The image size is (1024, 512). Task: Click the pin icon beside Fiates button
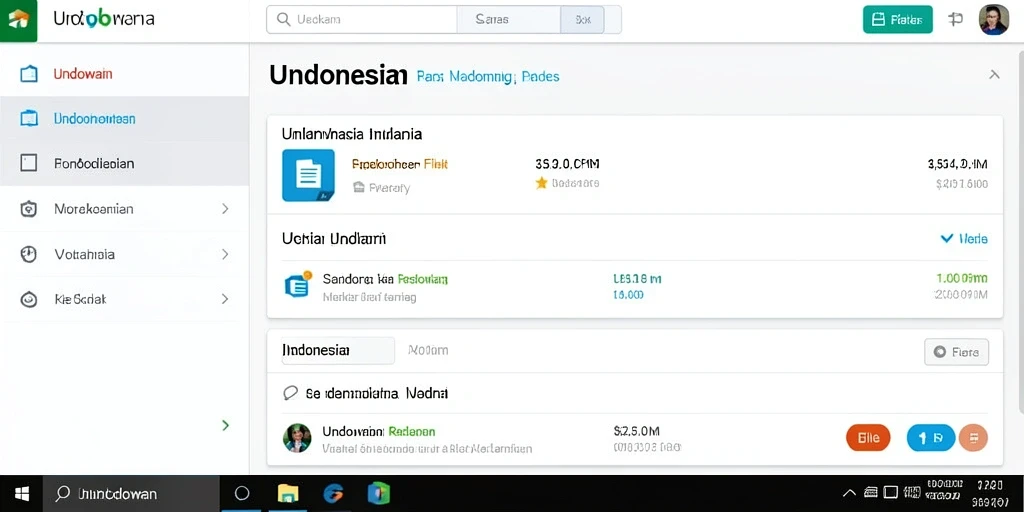click(x=955, y=20)
